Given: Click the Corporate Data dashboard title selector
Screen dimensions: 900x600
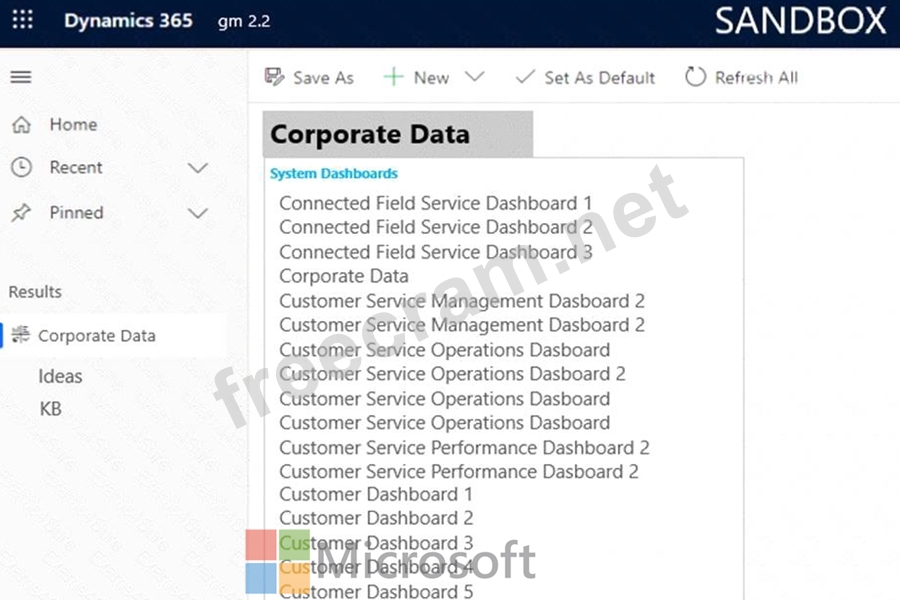Looking at the screenshot, I should coord(398,135).
